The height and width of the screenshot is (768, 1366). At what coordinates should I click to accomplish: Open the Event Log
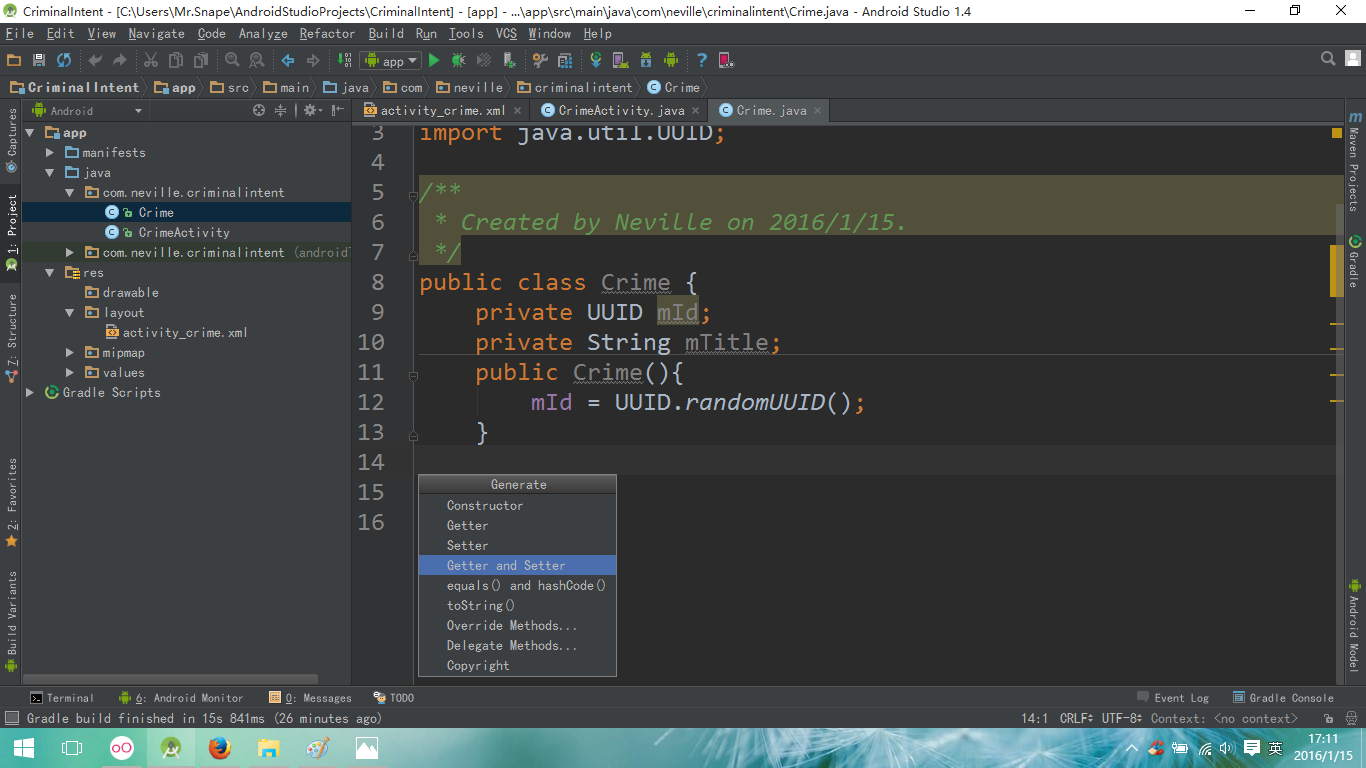coord(1173,698)
